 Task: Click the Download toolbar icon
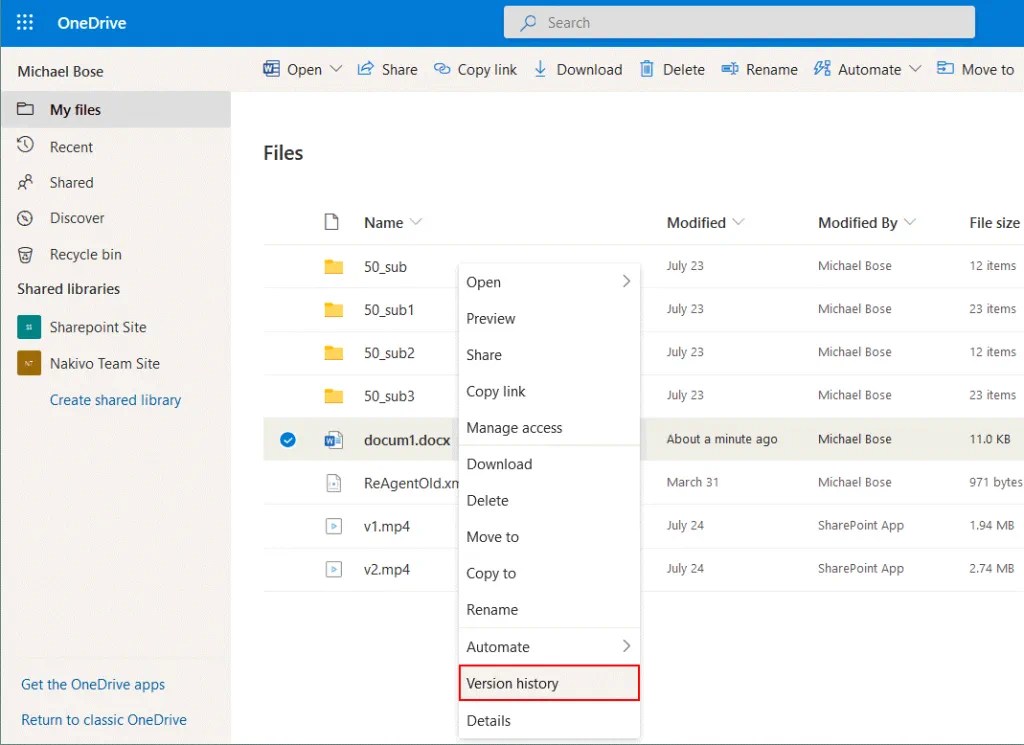click(577, 69)
